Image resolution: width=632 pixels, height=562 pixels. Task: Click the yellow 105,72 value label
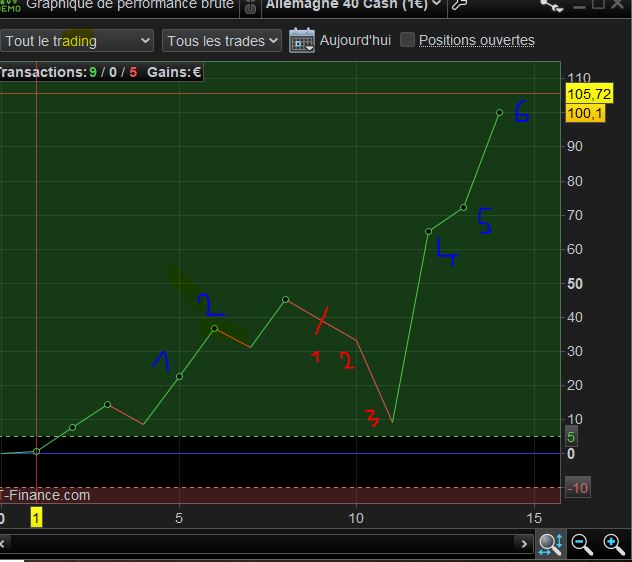[x=589, y=94]
